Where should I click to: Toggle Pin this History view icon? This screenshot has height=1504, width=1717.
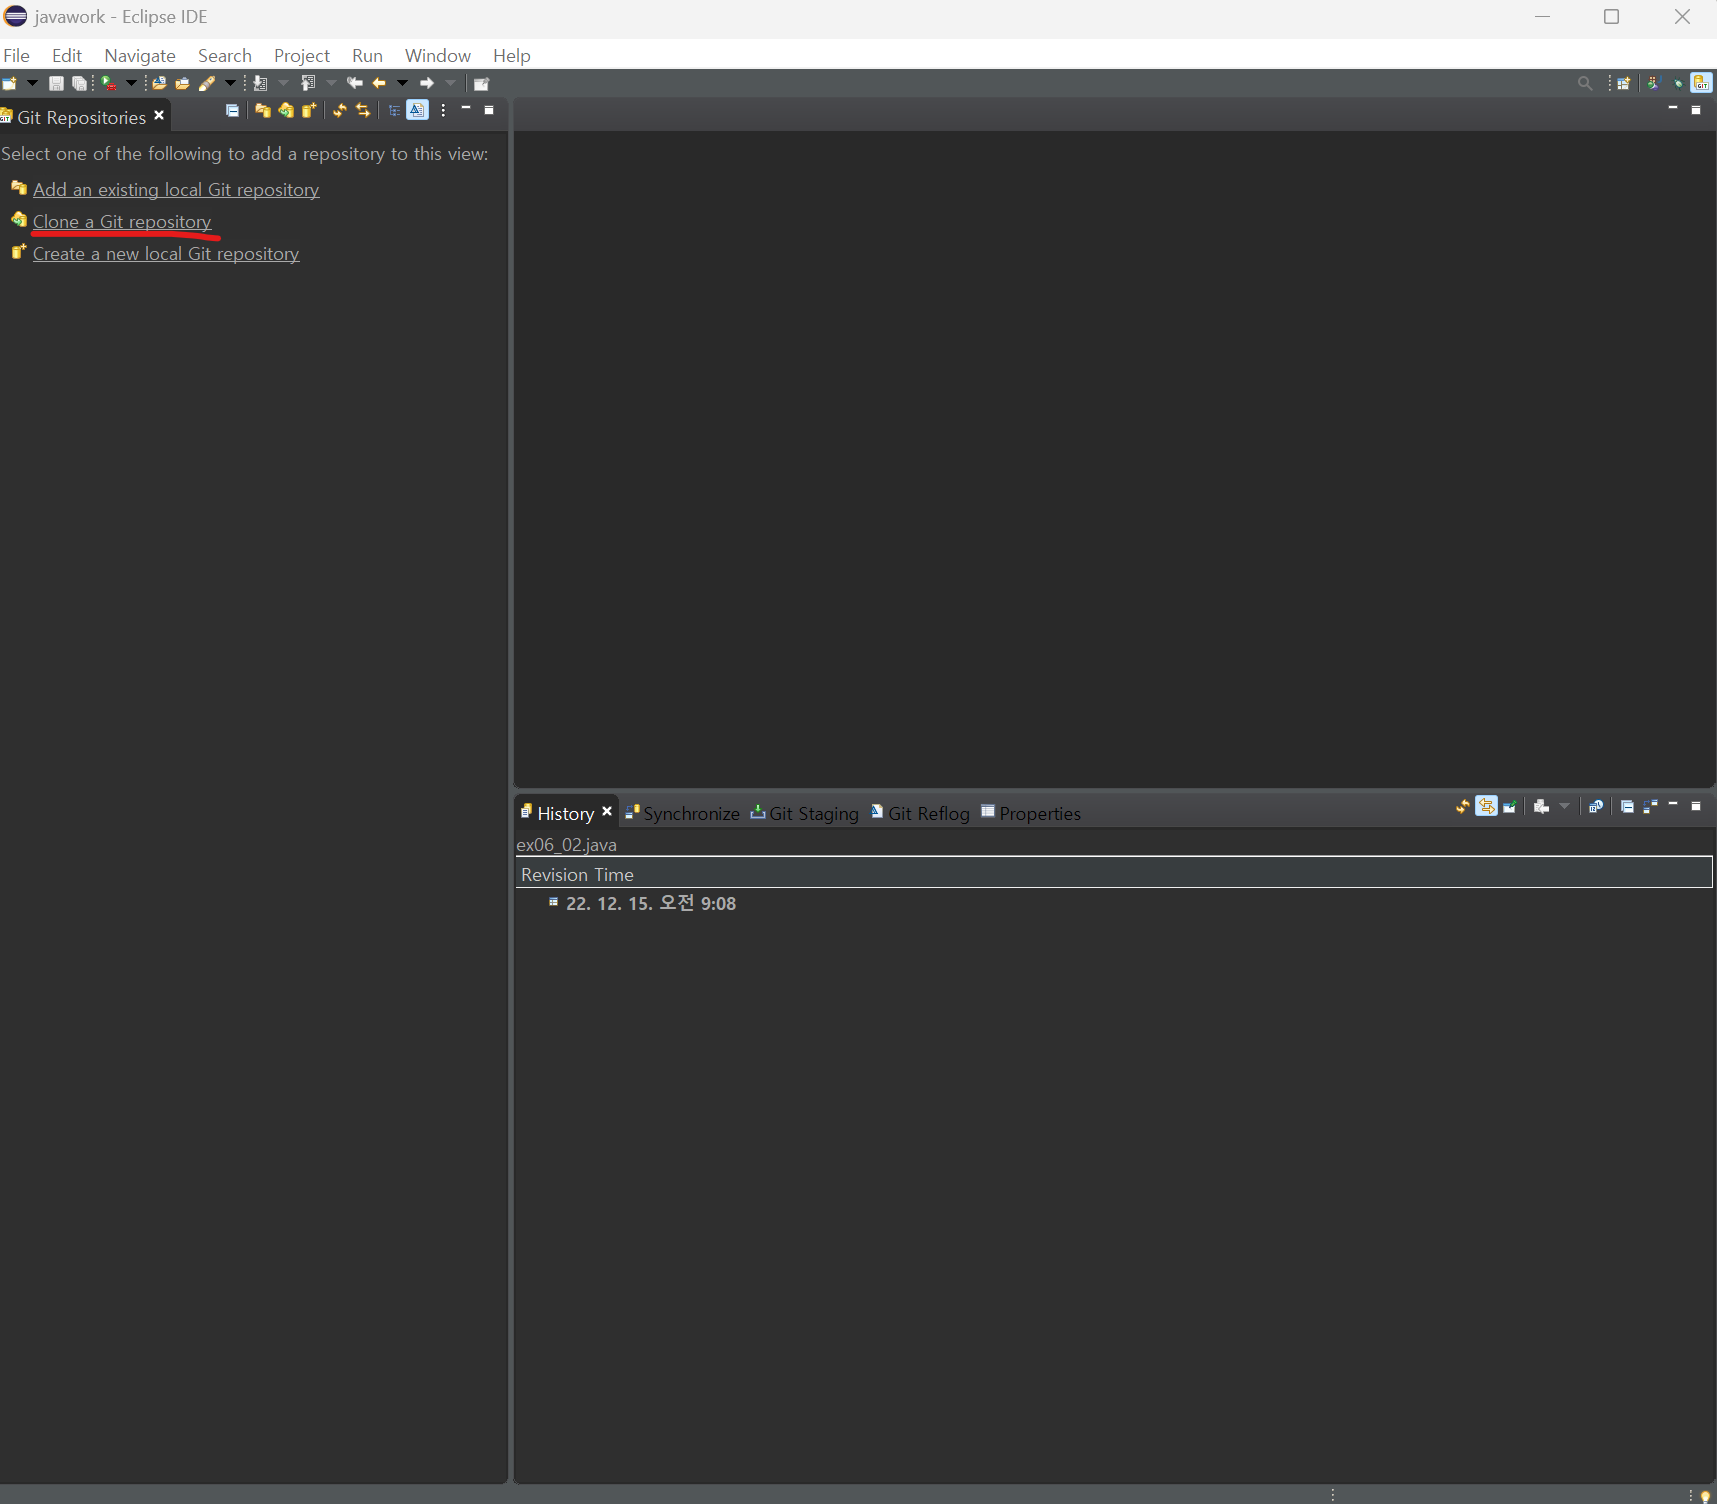coord(1509,806)
